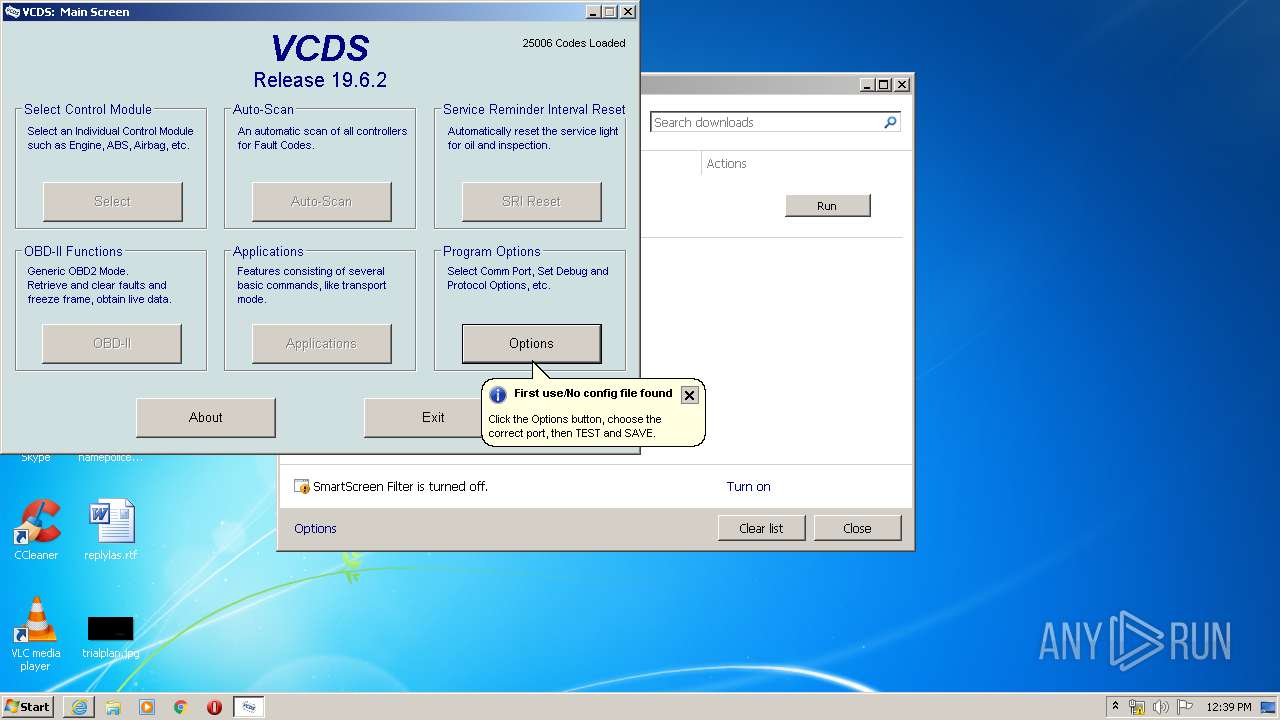This screenshot has height=720, width=1280.
Task: Maximize the downloads window
Action: pyautogui.click(x=884, y=85)
